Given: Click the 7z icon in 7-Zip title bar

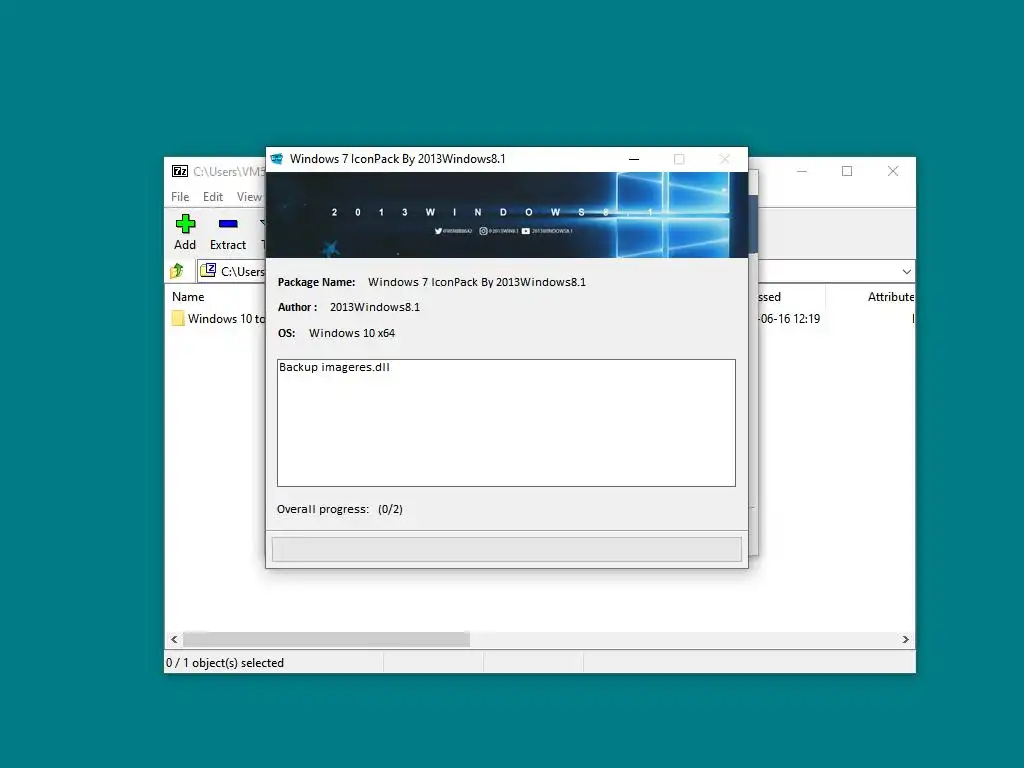Looking at the screenshot, I should click(x=180, y=171).
